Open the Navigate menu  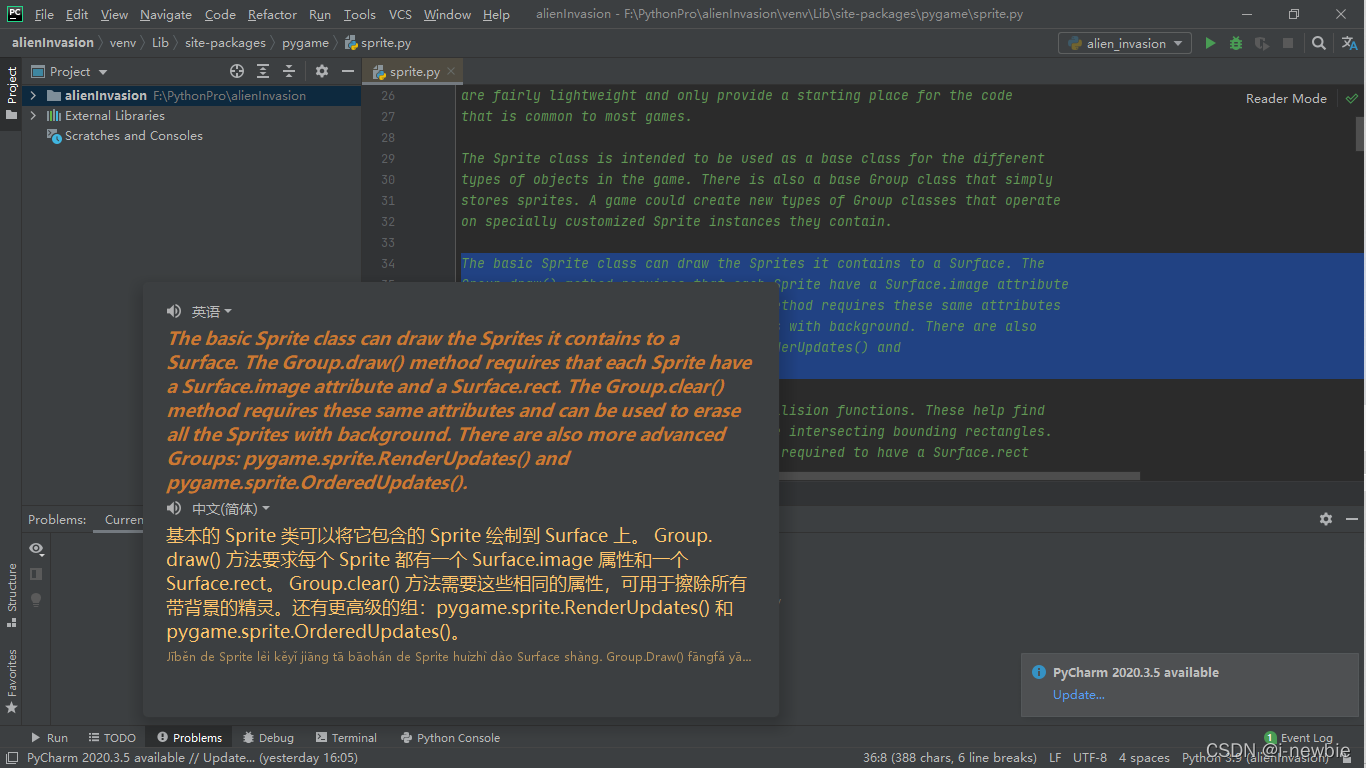[166, 14]
